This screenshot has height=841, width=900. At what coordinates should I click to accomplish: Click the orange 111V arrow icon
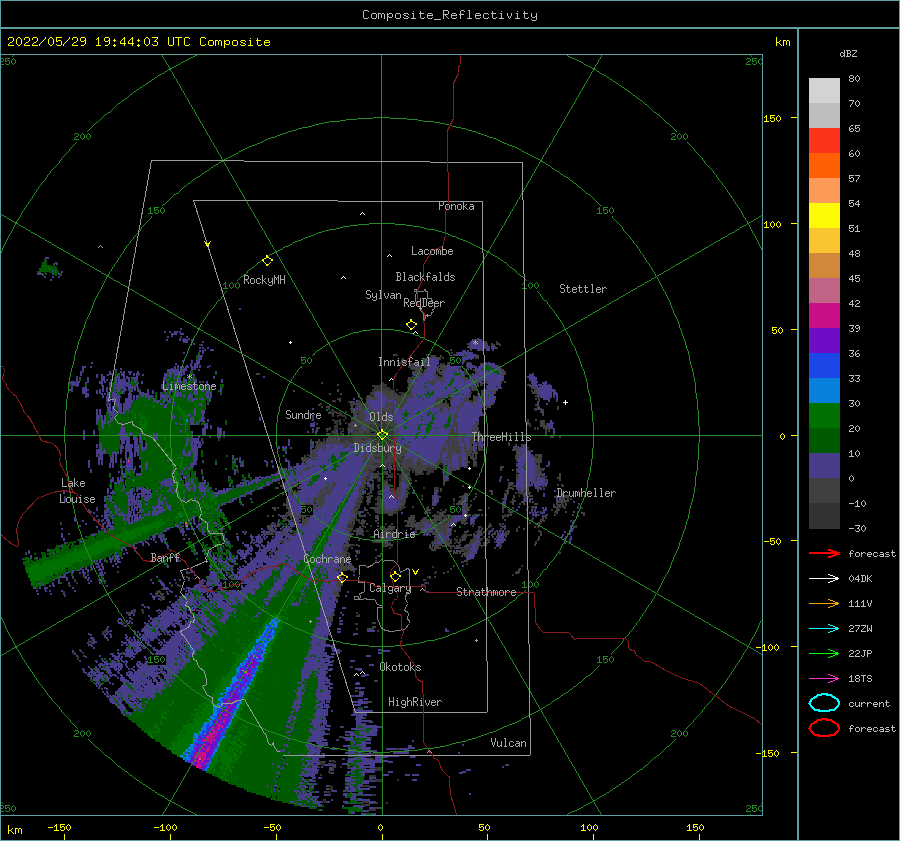tap(824, 603)
